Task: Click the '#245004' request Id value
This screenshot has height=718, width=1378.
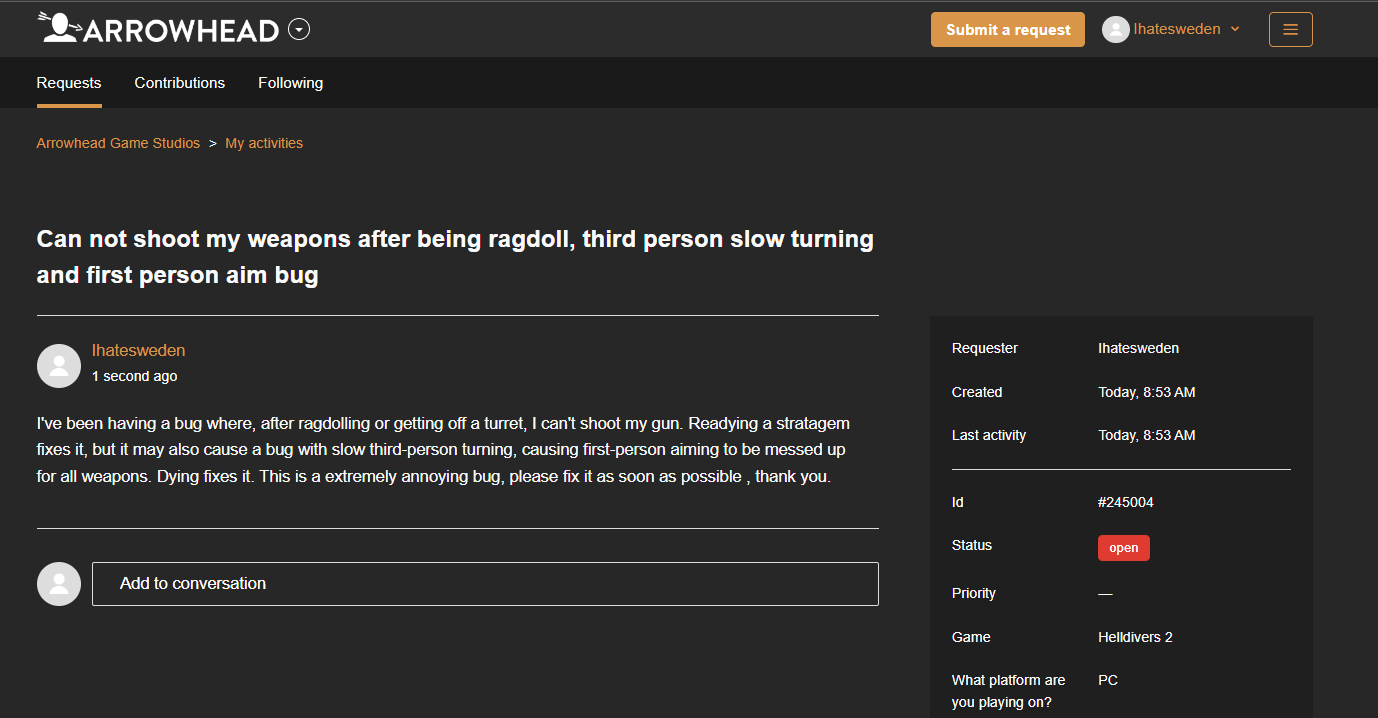Action: click(x=1126, y=502)
